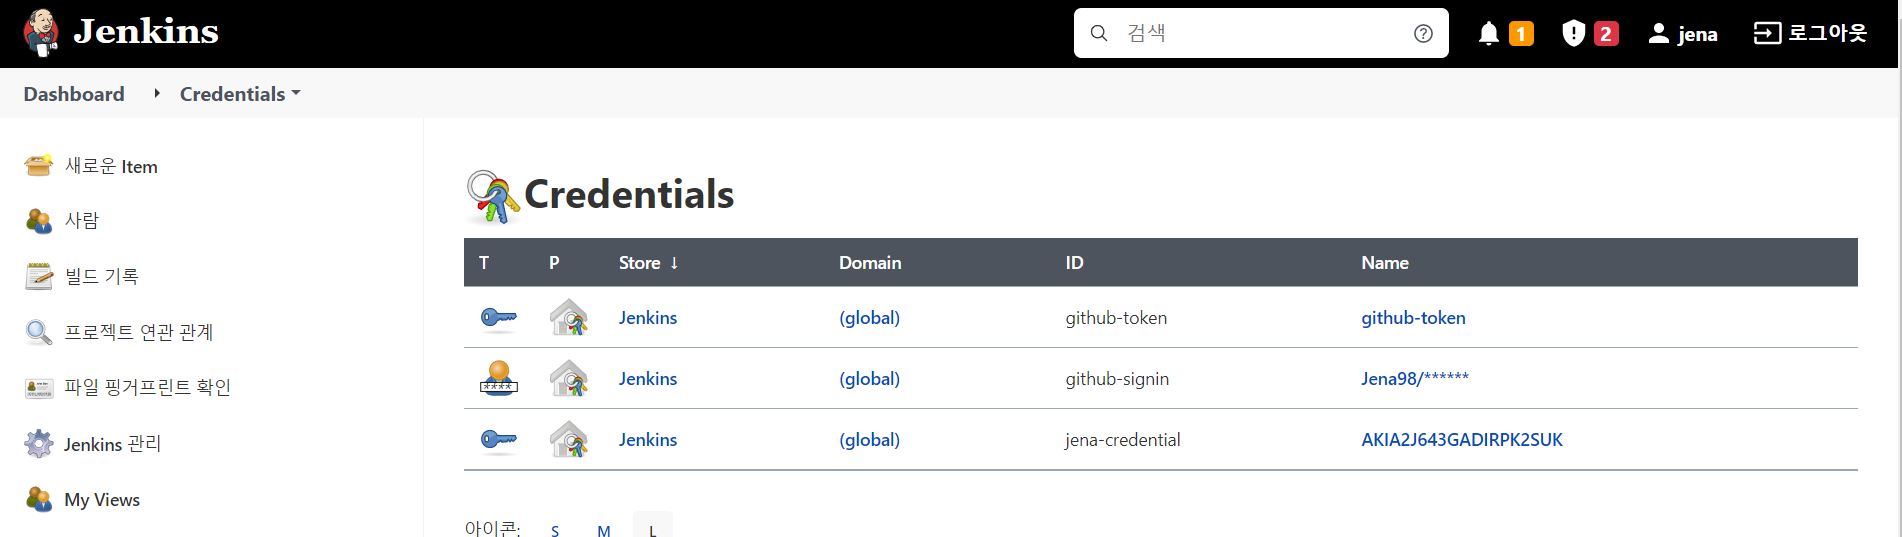
Task: Click the user person icon next to jena
Action: tap(1659, 33)
